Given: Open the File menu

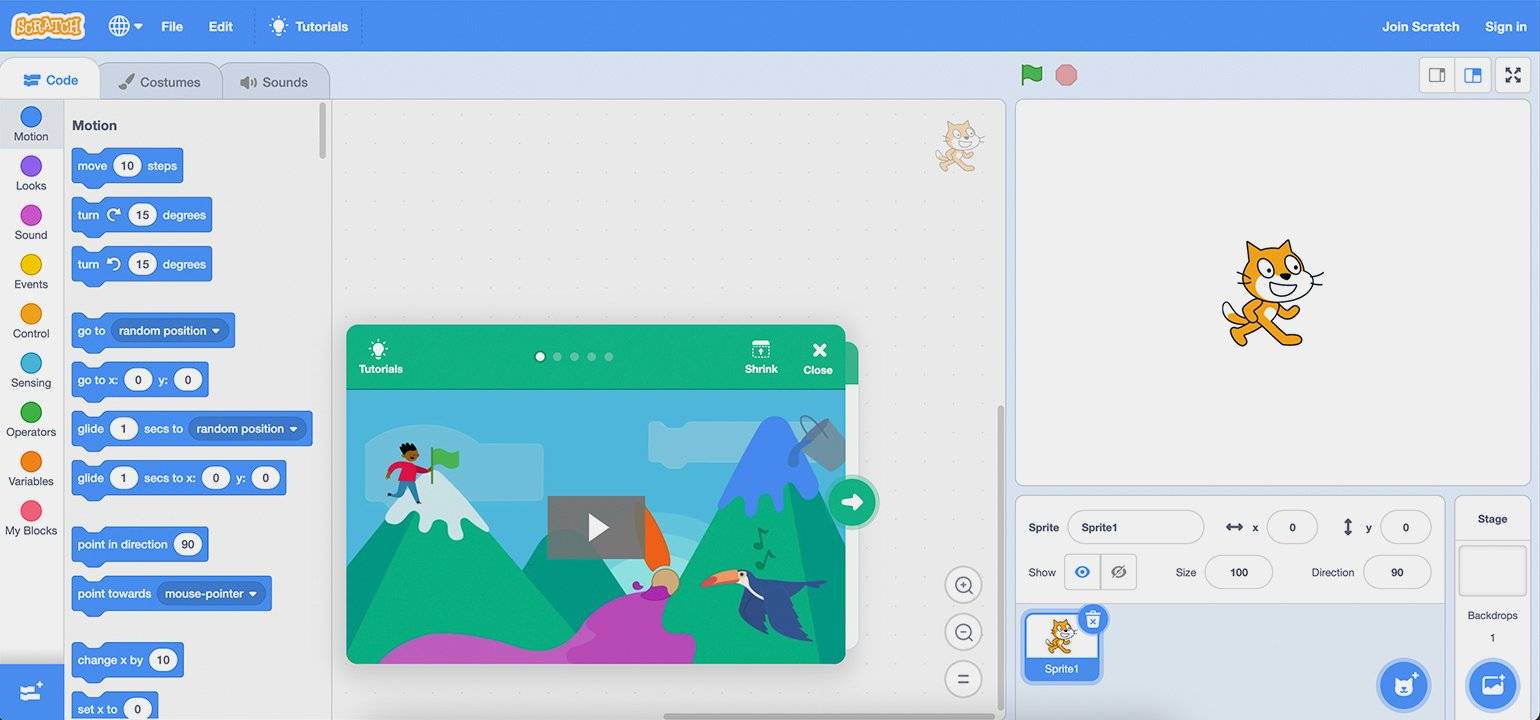Looking at the screenshot, I should 172,26.
